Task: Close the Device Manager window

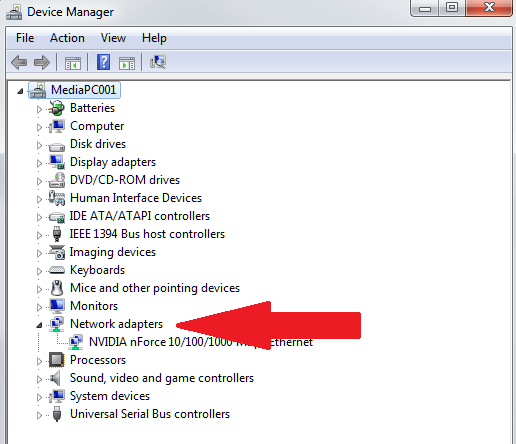Action: 489,8
